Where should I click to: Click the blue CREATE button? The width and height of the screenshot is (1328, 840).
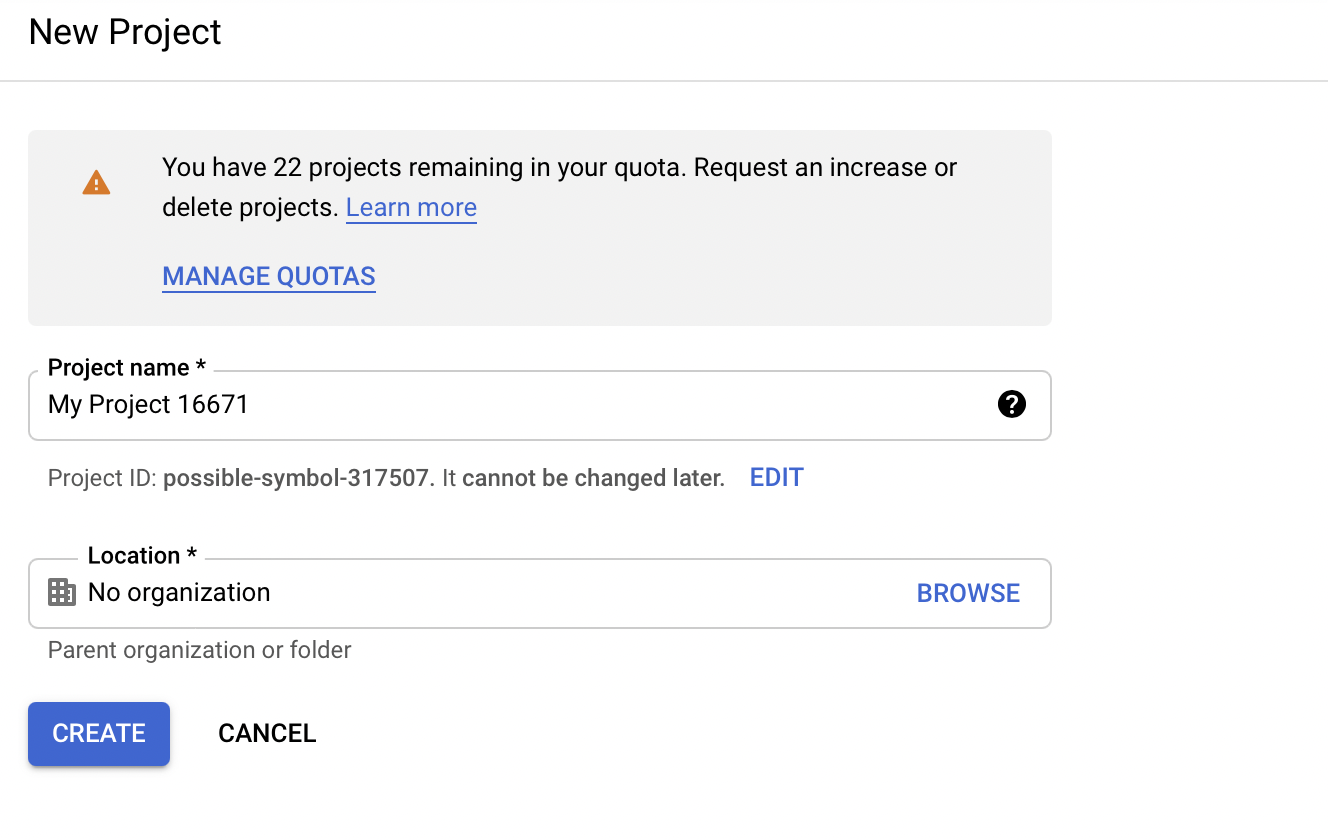click(x=99, y=733)
